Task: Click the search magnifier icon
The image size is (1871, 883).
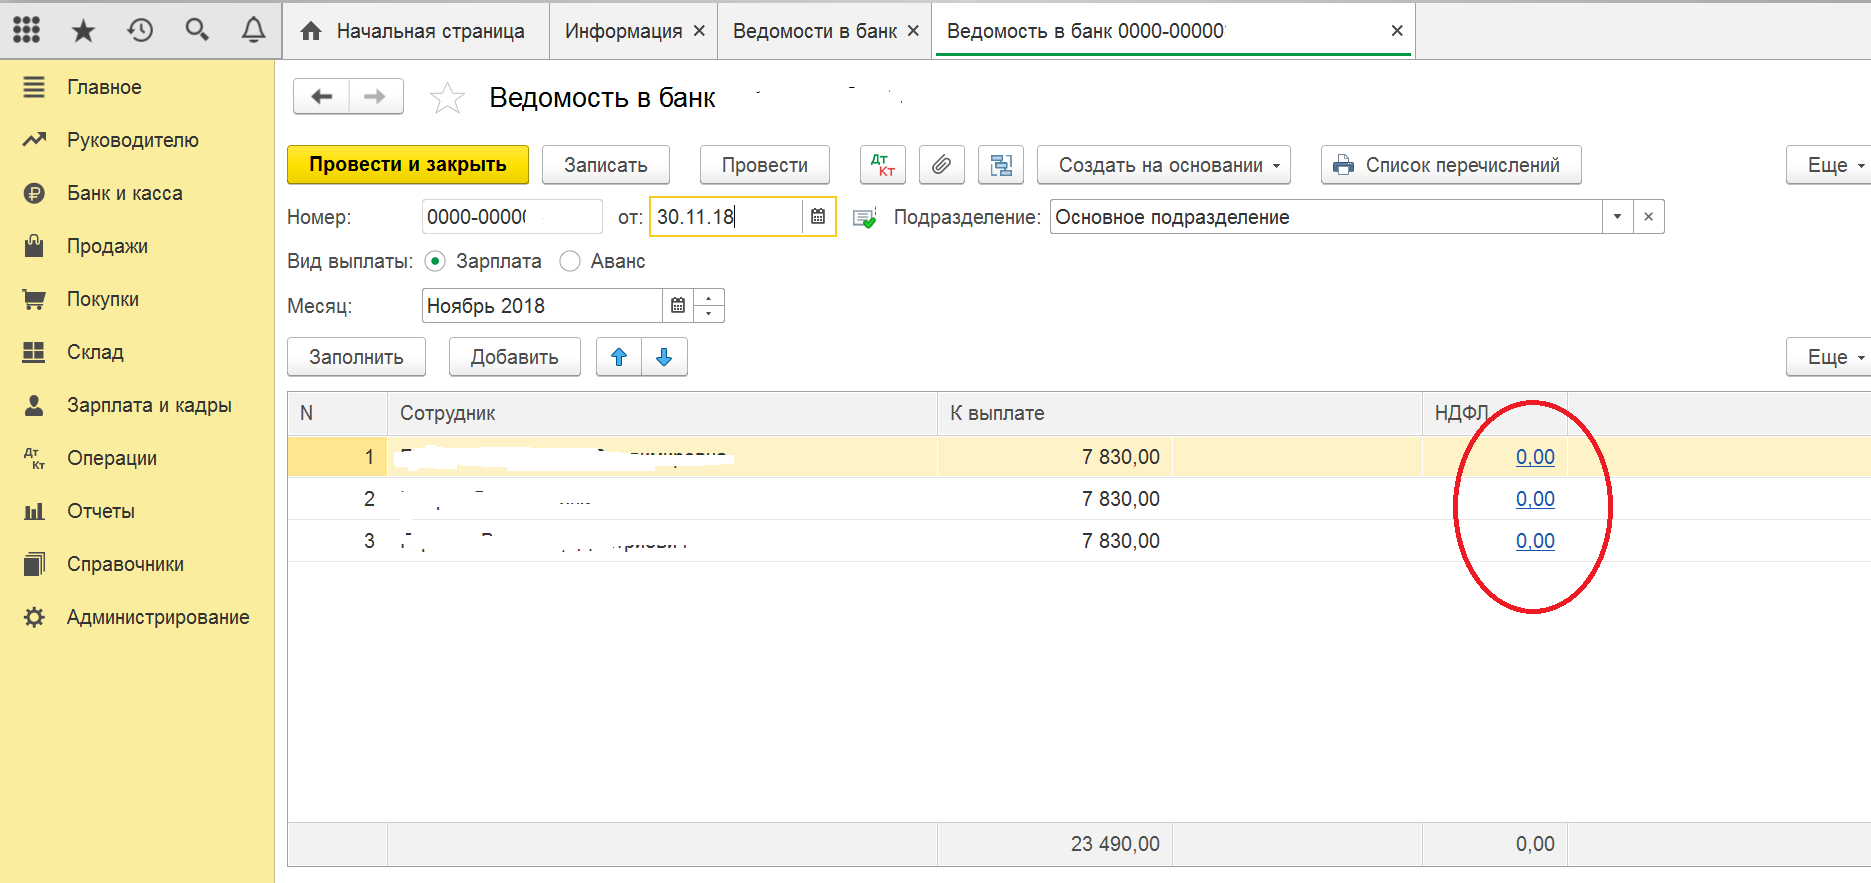Action: [197, 30]
